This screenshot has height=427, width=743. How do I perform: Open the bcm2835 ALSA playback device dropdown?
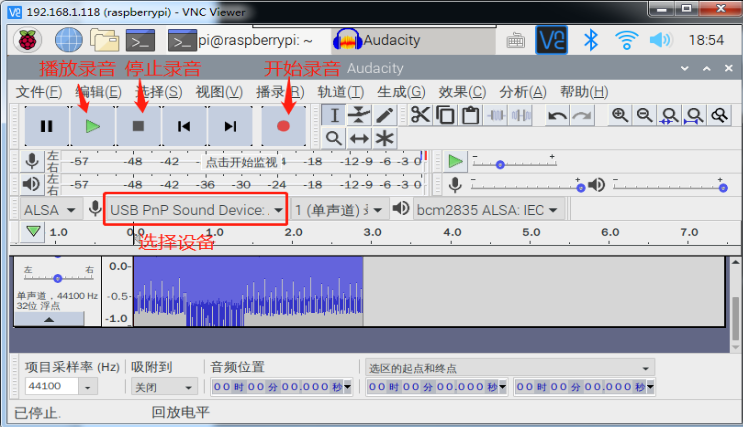click(487, 210)
